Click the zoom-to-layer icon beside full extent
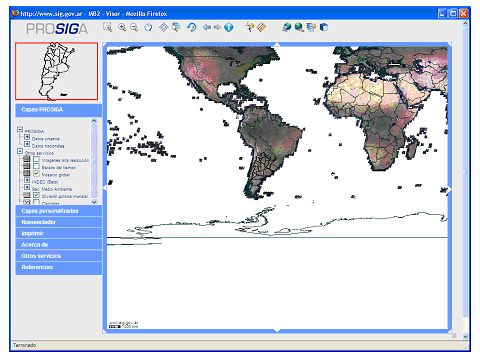This screenshot has height=360, width=480. (x=176, y=27)
